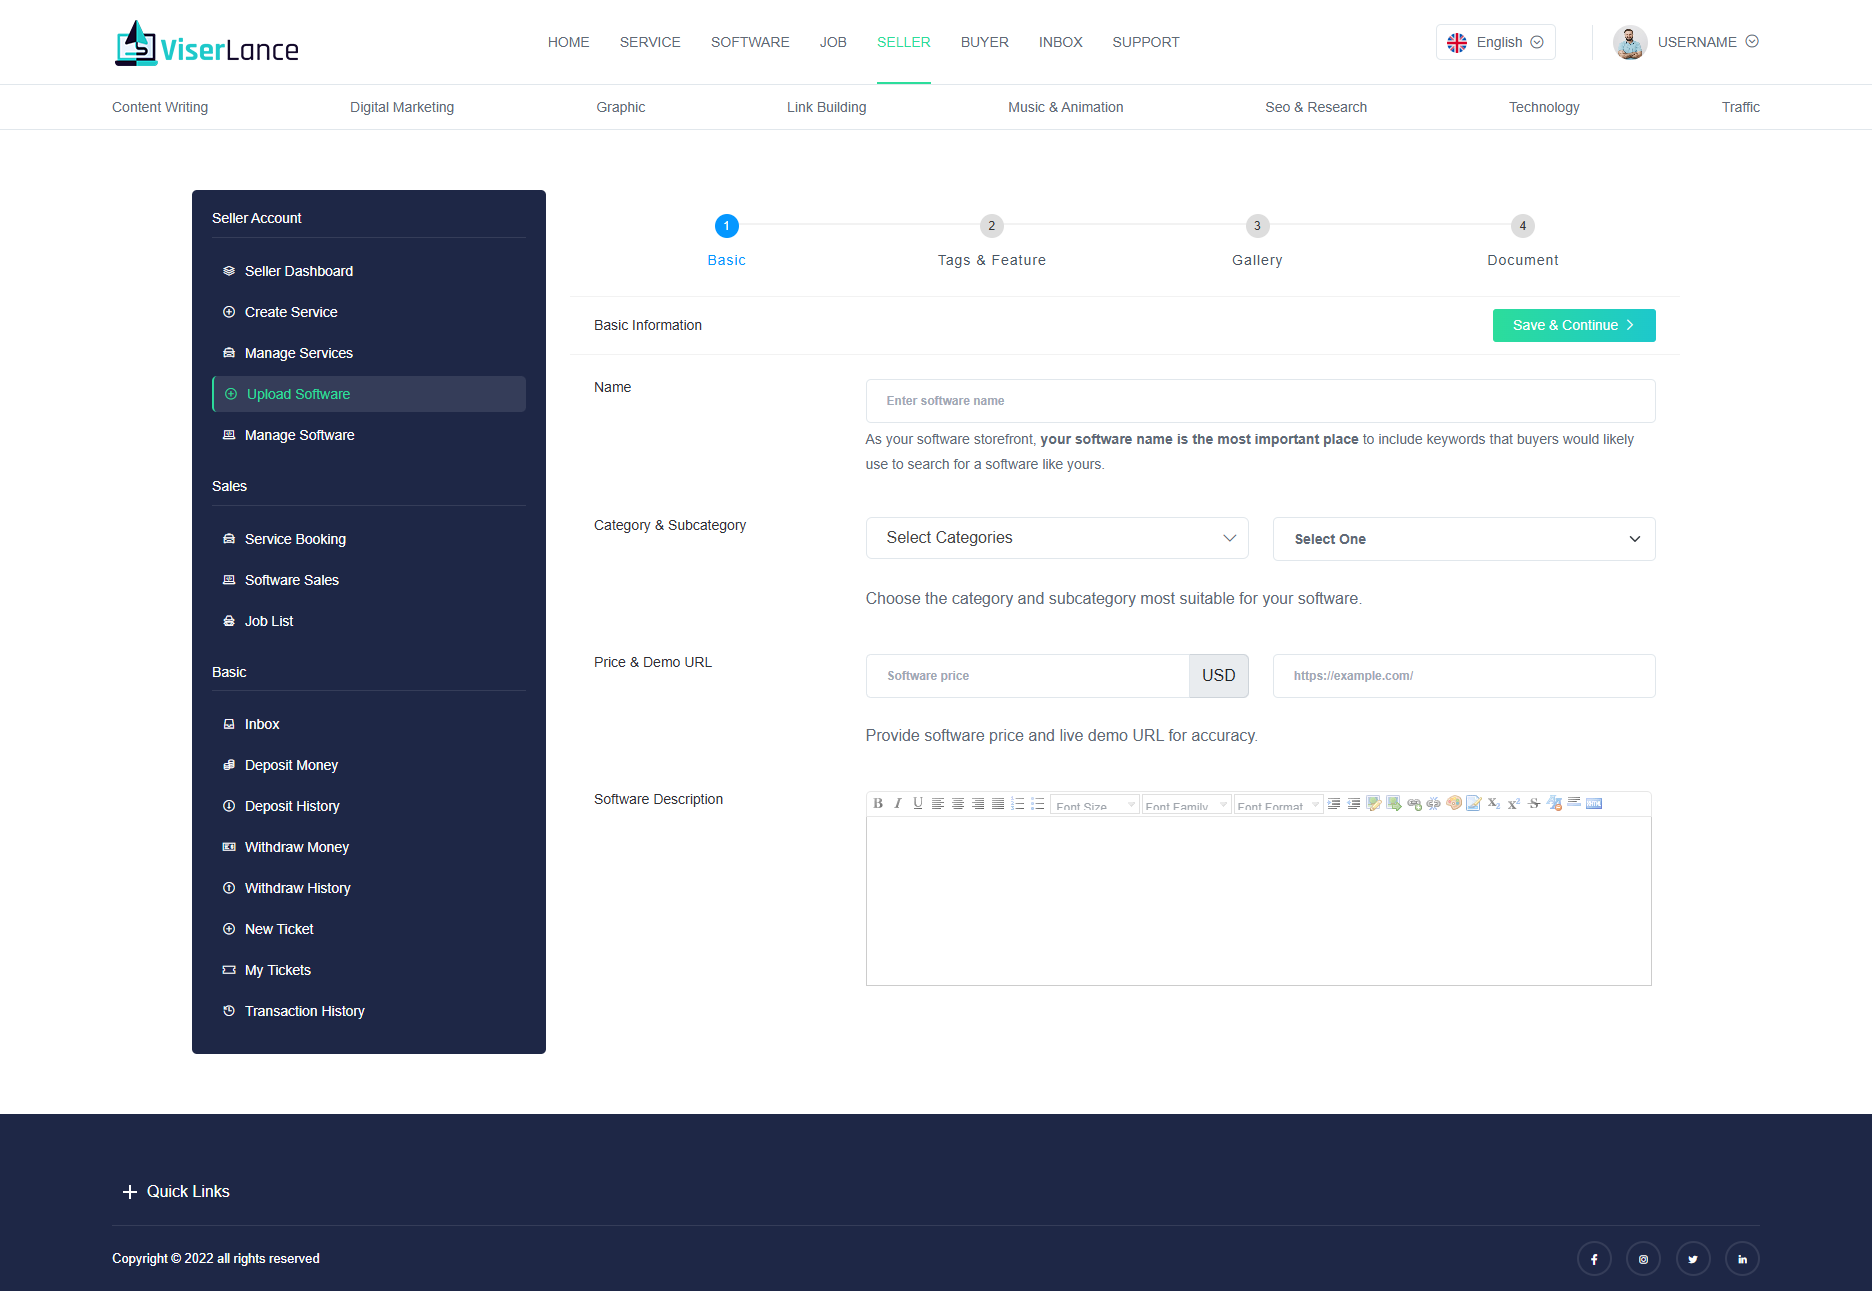Toggle italic in the description editor

pos(898,803)
